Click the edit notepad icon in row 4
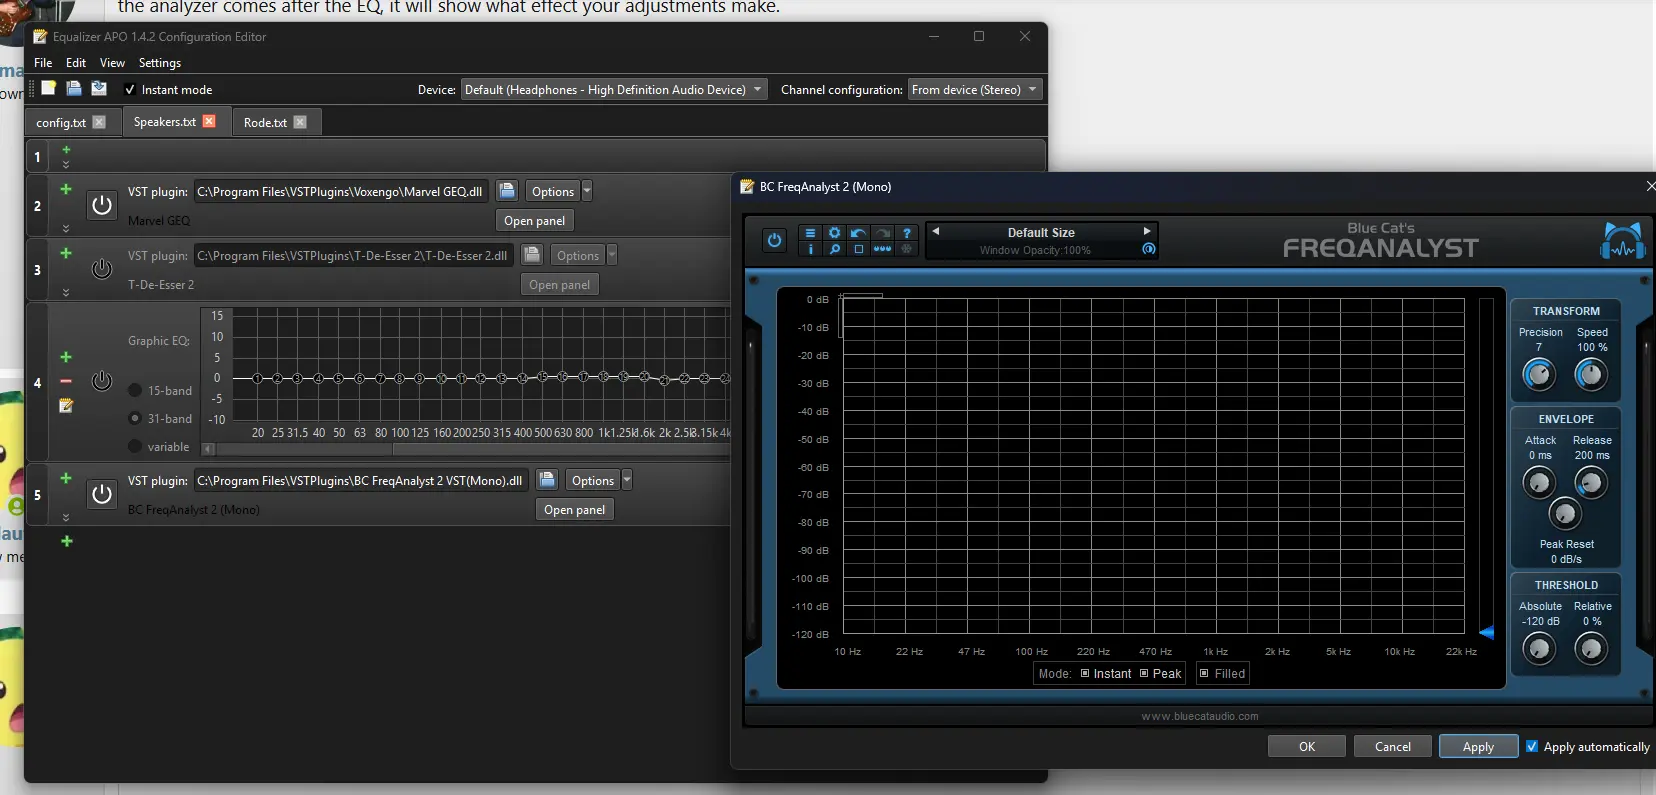The width and height of the screenshot is (1656, 795). coord(66,405)
